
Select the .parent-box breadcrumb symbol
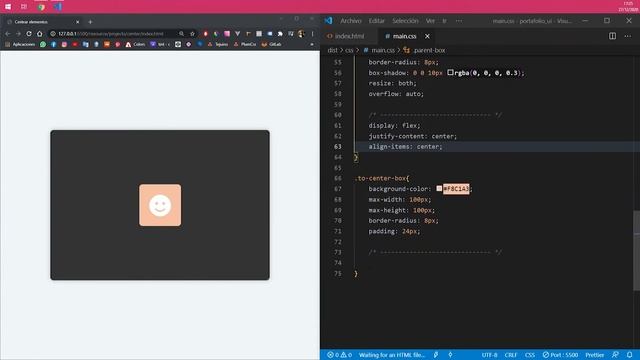[x=424, y=50]
